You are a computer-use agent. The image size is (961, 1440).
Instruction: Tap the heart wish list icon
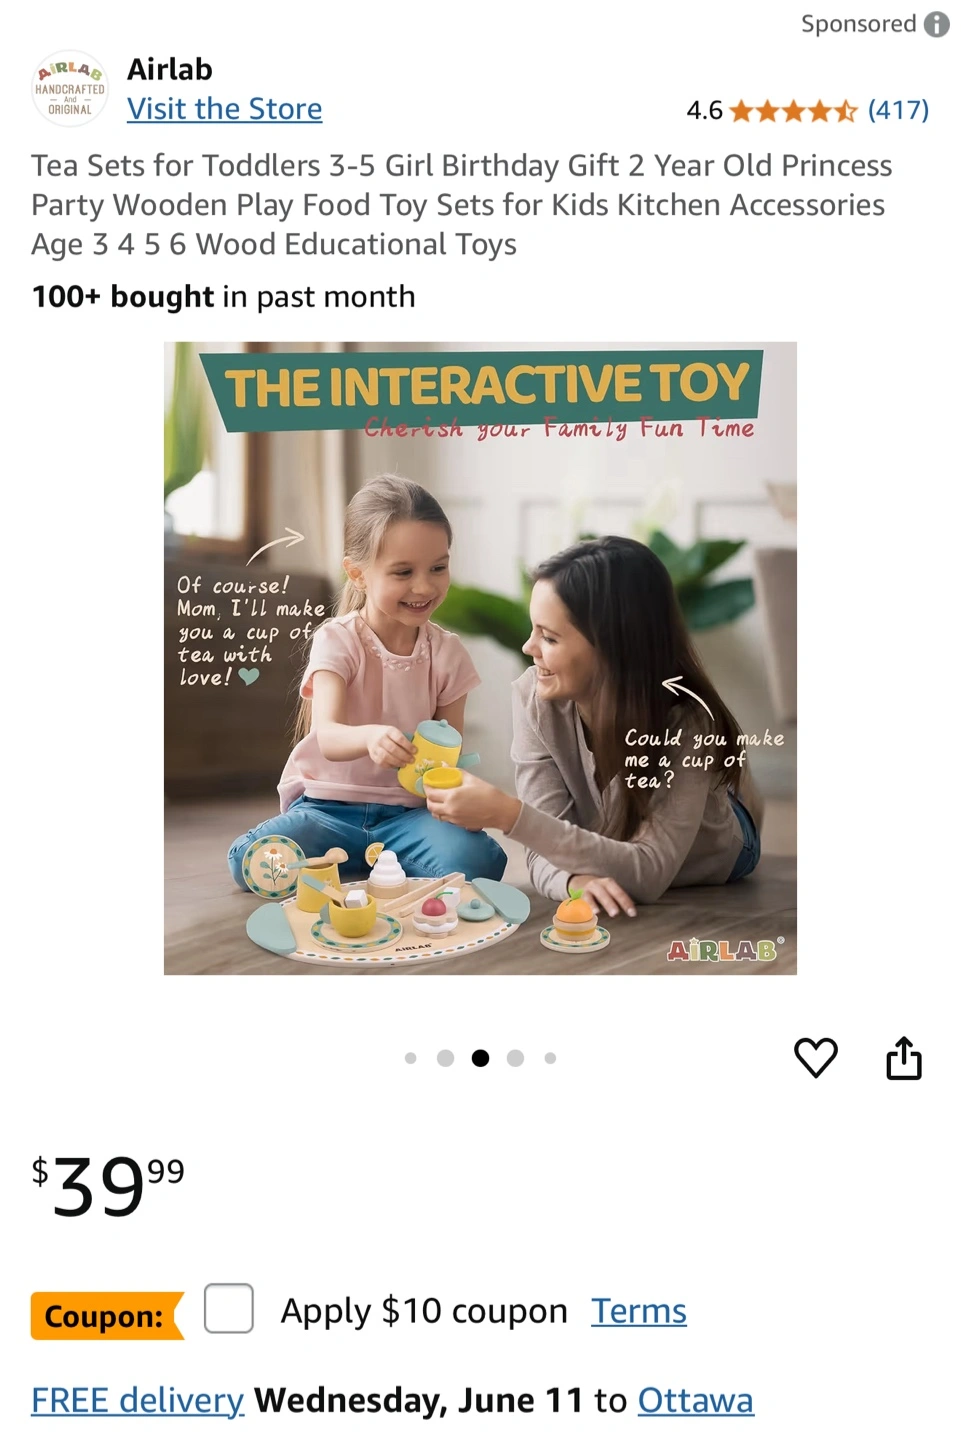coord(815,1058)
